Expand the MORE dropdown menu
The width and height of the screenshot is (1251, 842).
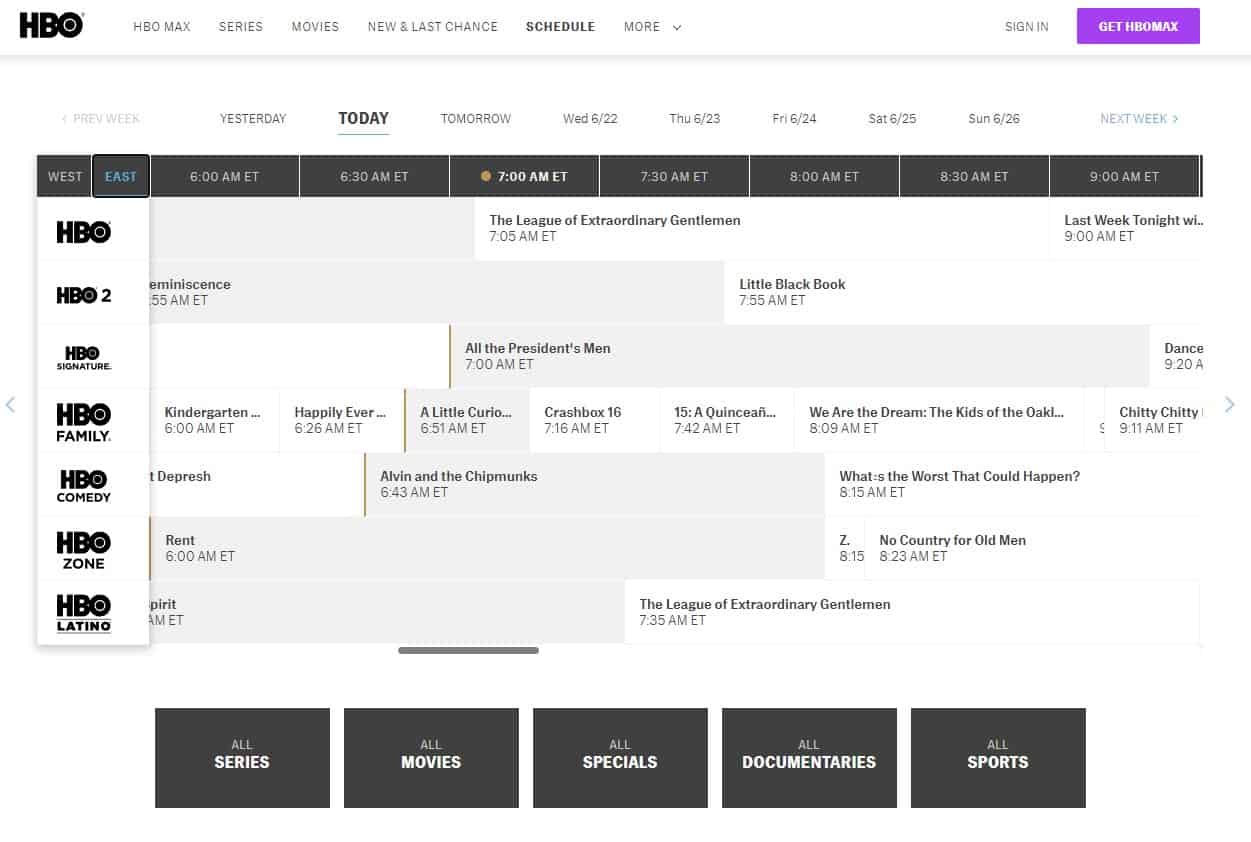click(652, 27)
